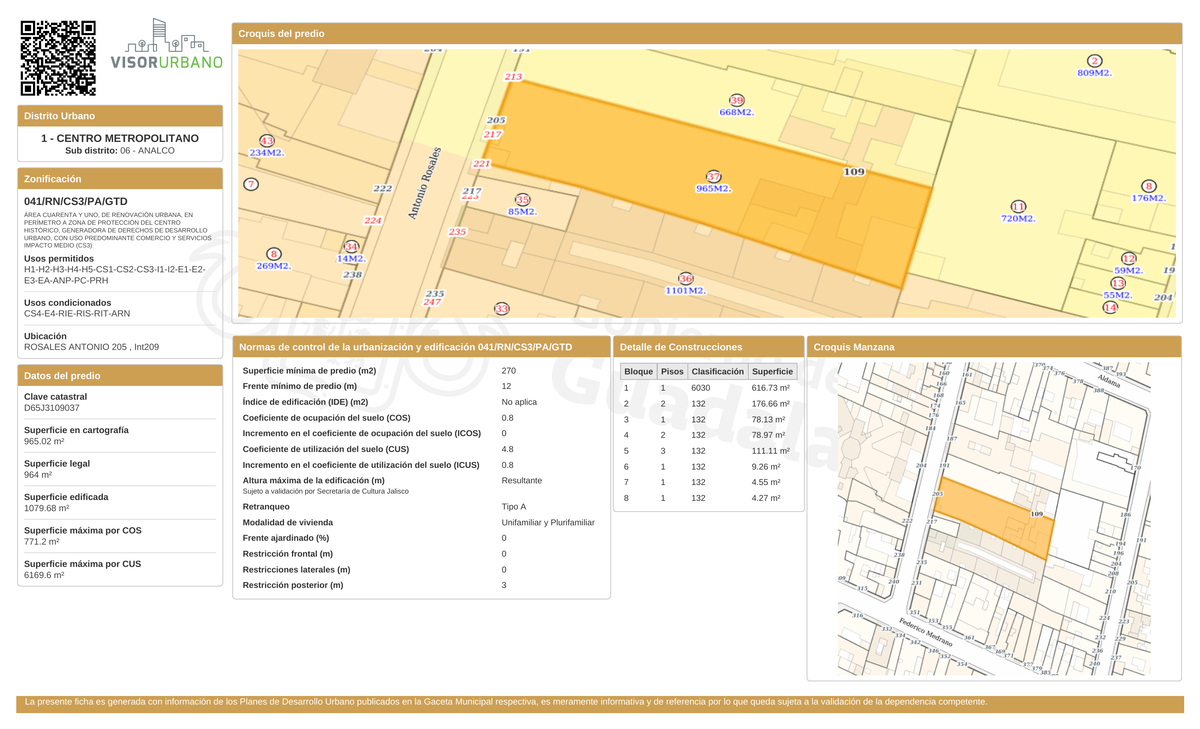Click the Pisos column header
Image resolution: width=1200 pixels, height=729 pixels.
tap(672, 371)
